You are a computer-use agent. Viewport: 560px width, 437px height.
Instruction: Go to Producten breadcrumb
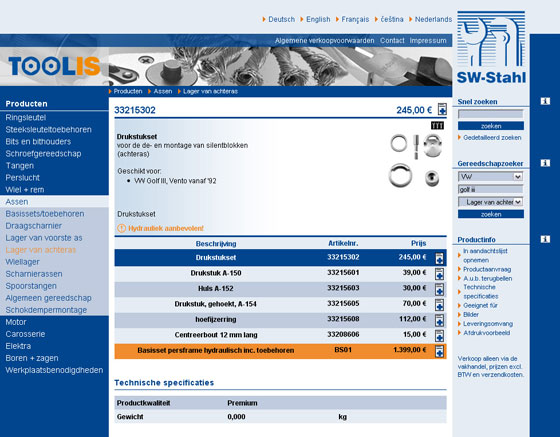pyautogui.click(x=128, y=91)
